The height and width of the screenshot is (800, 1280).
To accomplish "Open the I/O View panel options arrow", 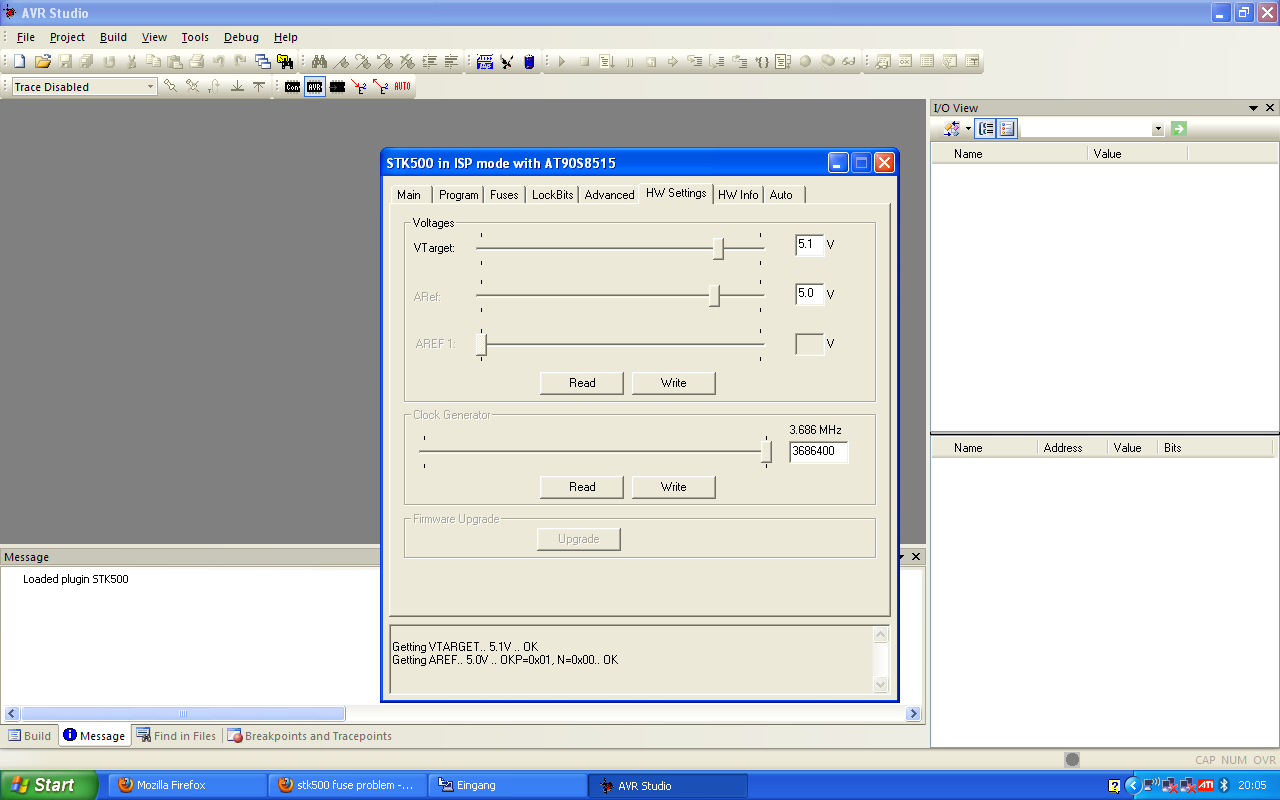I will coord(1253,108).
